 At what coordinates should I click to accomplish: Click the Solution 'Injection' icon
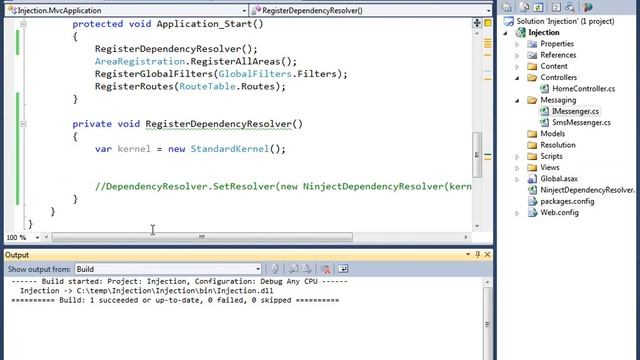click(509, 21)
